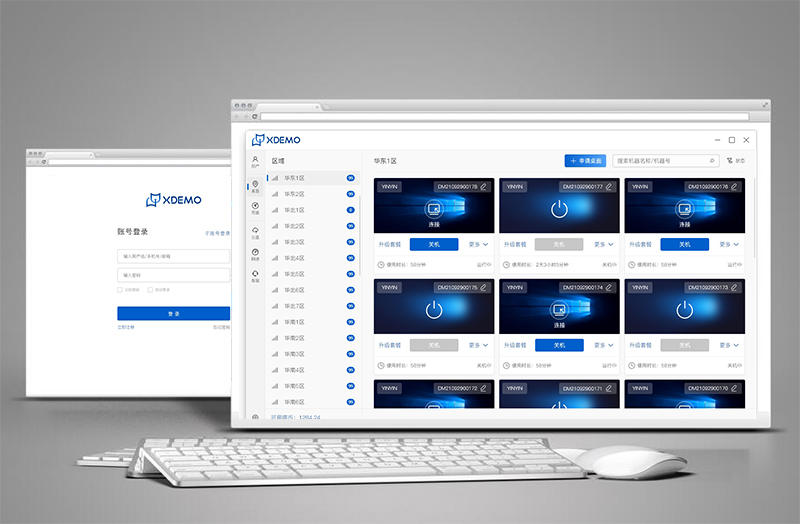Click the password input in login window
The width and height of the screenshot is (800, 524).
coord(173,275)
